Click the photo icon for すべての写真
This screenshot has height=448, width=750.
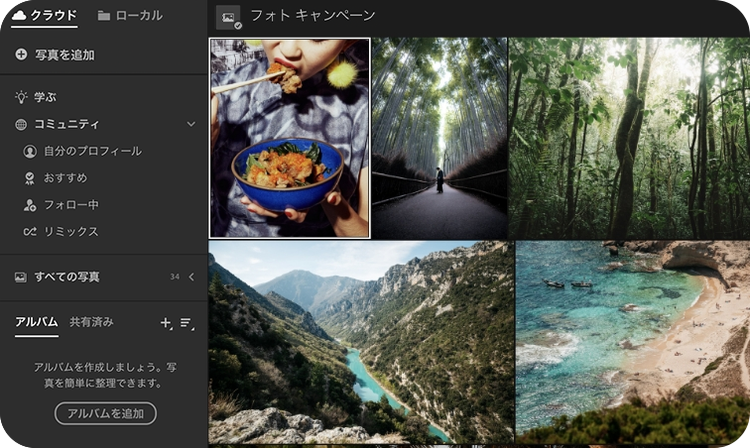(21, 277)
